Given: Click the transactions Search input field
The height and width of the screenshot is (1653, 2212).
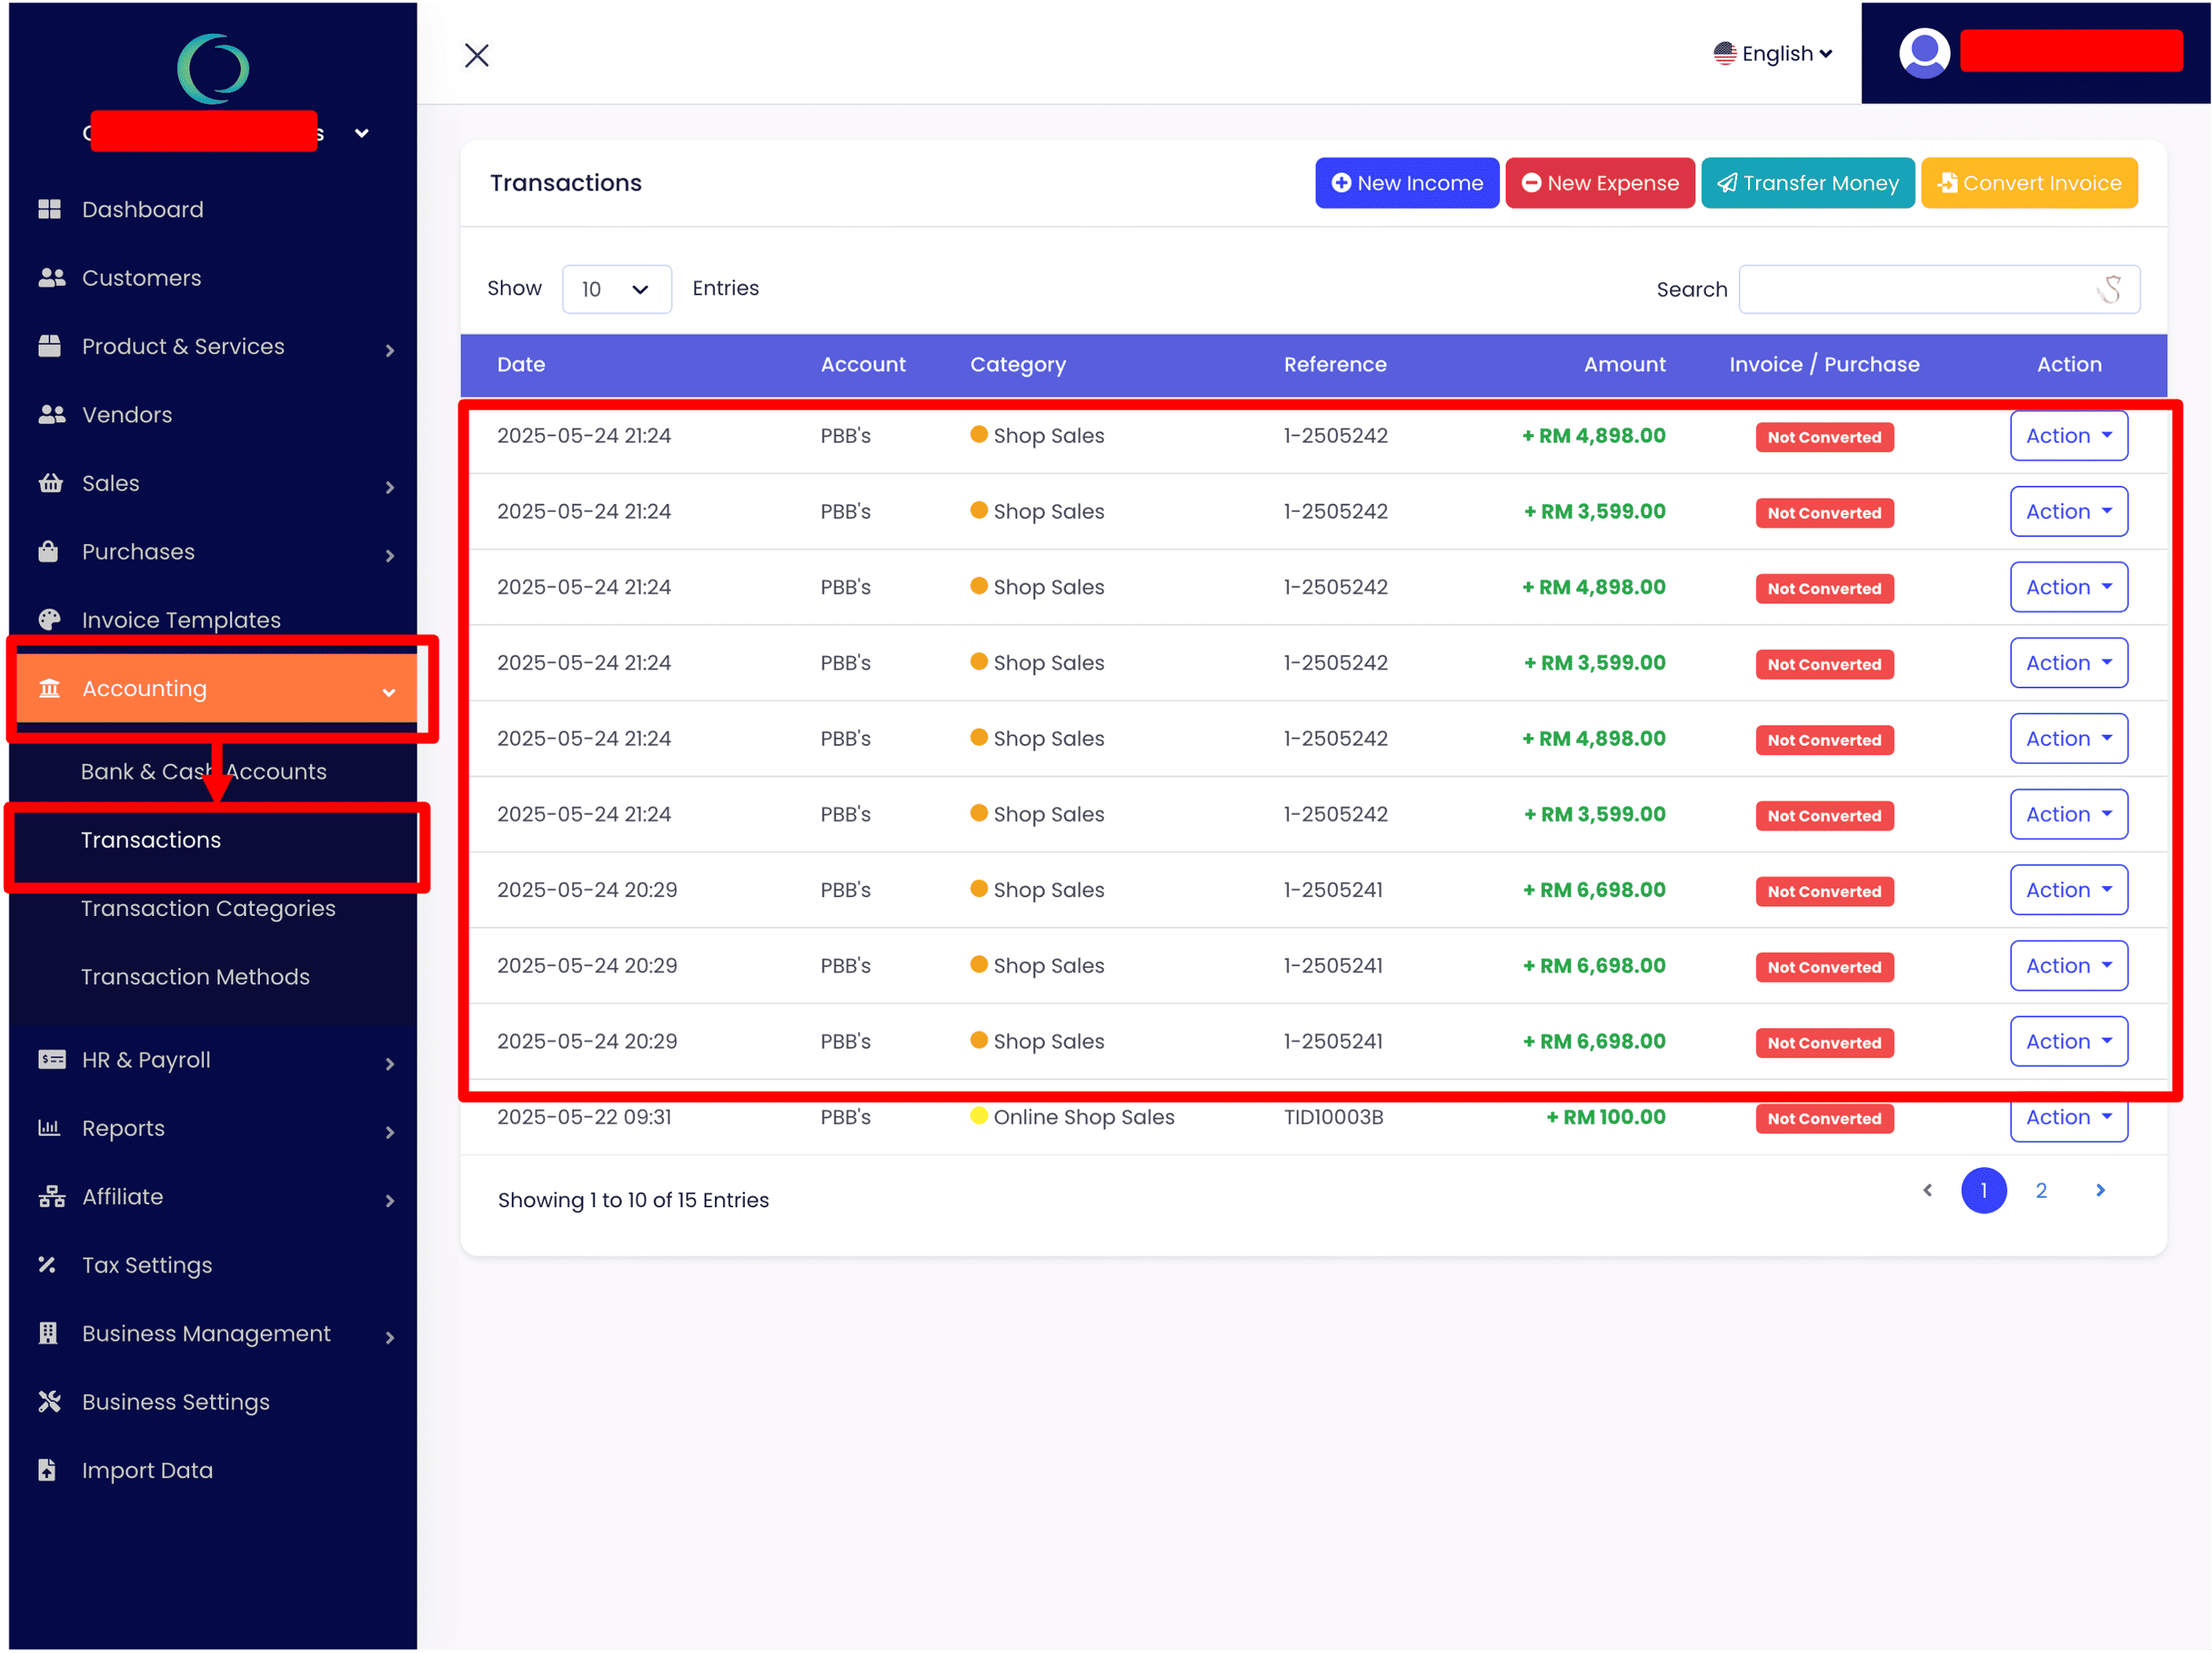Looking at the screenshot, I should point(1920,289).
